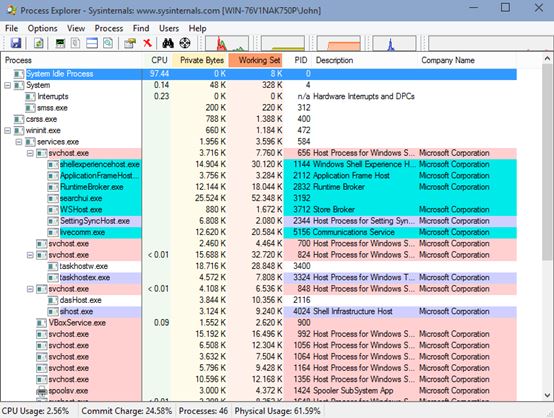554x418 pixels.
Task: Open the System Information toolbar icon
Action: 60,43
